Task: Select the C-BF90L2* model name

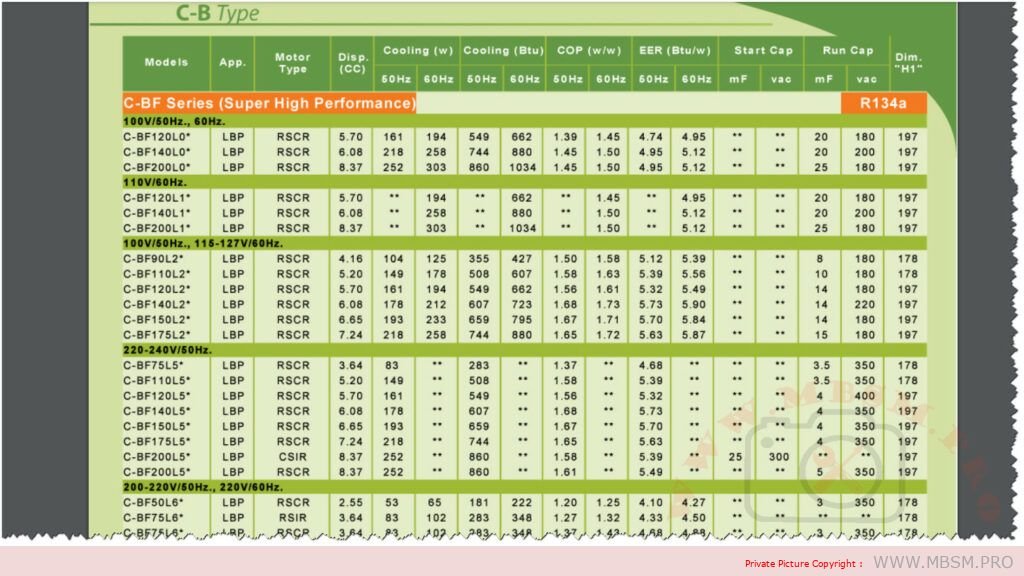Action: click(x=156, y=258)
